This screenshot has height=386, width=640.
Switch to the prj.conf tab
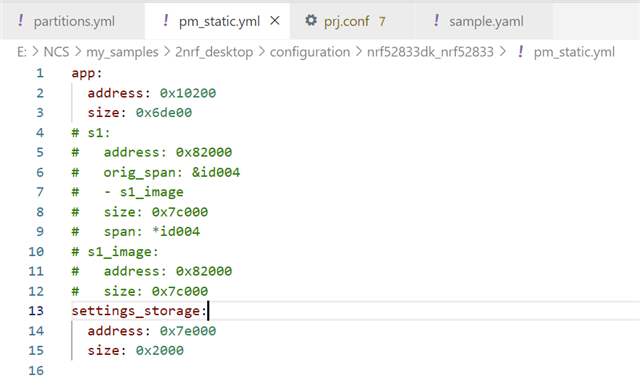point(353,21)
